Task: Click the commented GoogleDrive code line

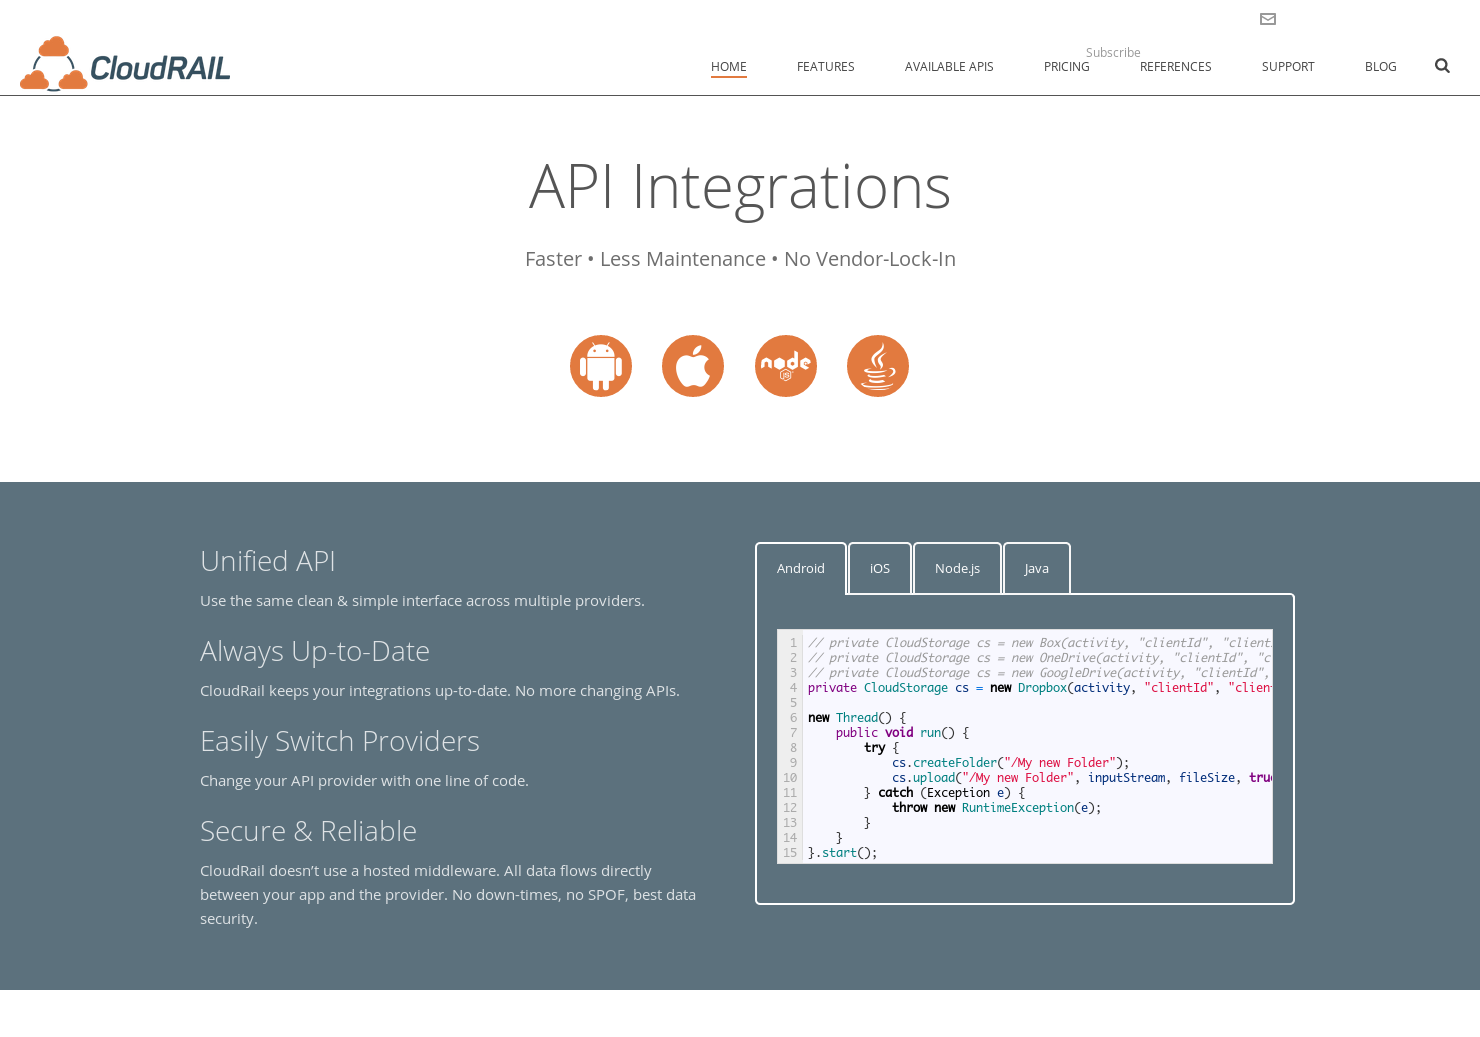Action: (1040, 673)
